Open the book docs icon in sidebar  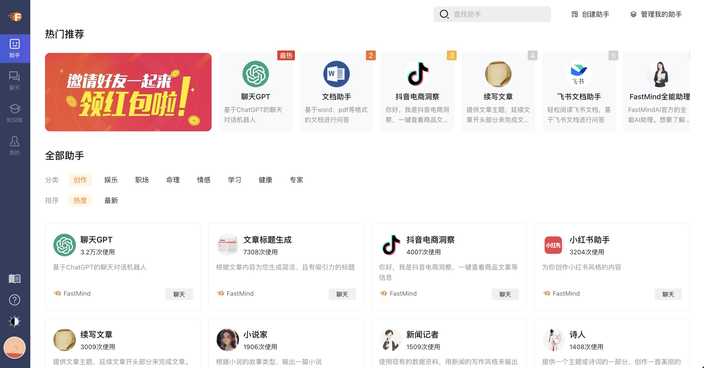pos(15,278)
